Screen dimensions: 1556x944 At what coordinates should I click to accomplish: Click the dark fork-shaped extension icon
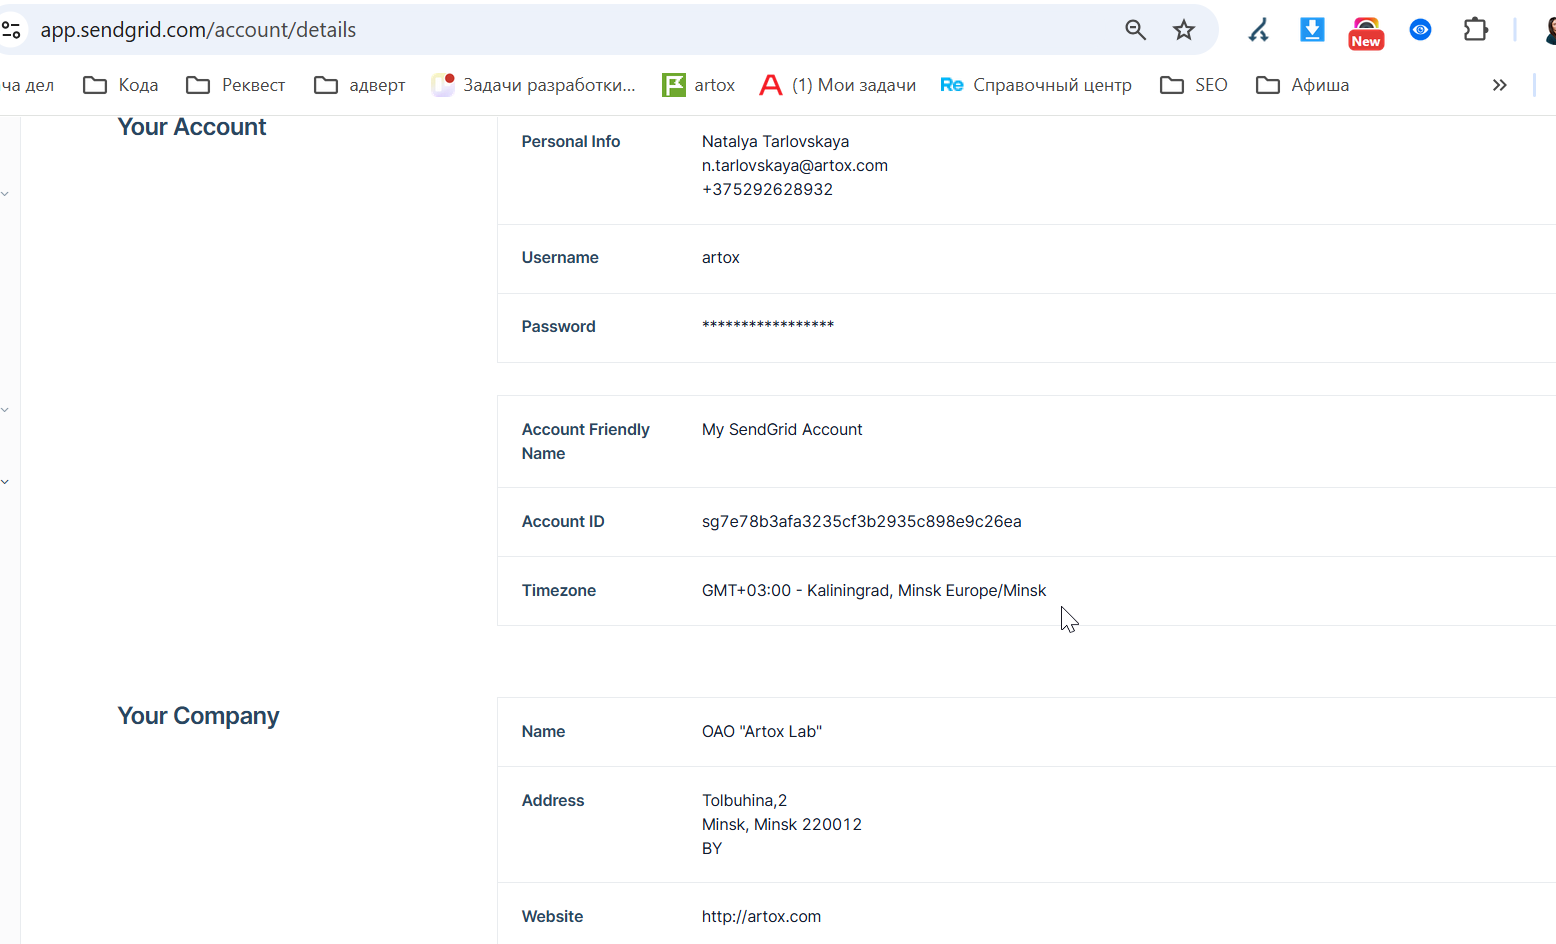[1258, 30]
